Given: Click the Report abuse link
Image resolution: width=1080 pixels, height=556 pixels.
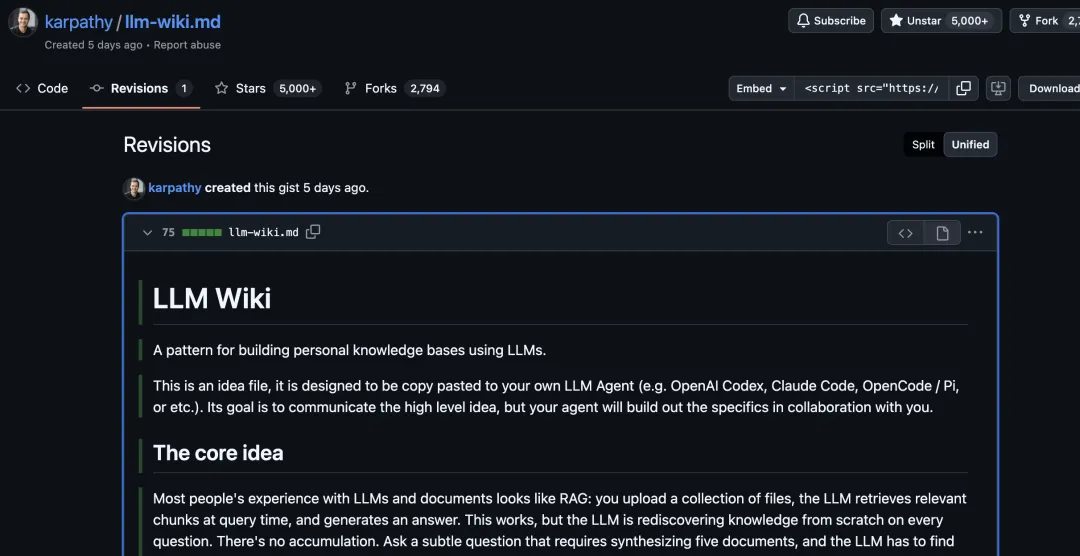Looking at the screenshot, I should coord(187,45).
